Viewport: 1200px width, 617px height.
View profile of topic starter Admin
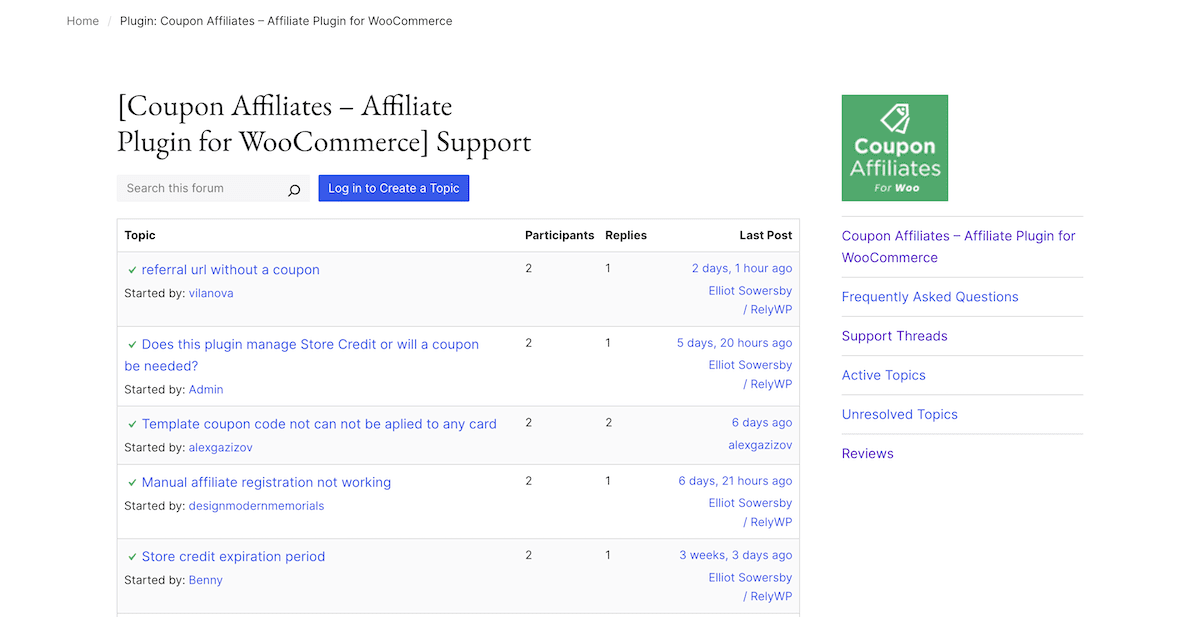206,389
